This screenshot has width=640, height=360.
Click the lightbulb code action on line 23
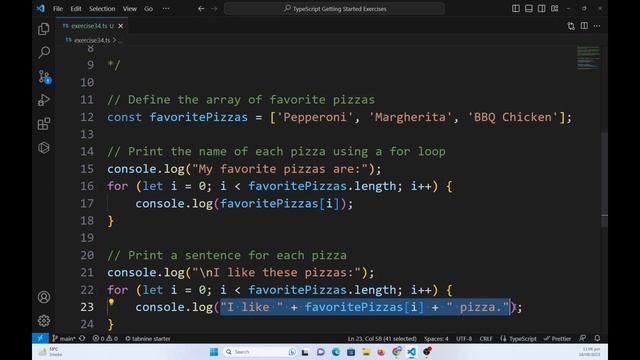pyautogui.click(x=111, y=302)
